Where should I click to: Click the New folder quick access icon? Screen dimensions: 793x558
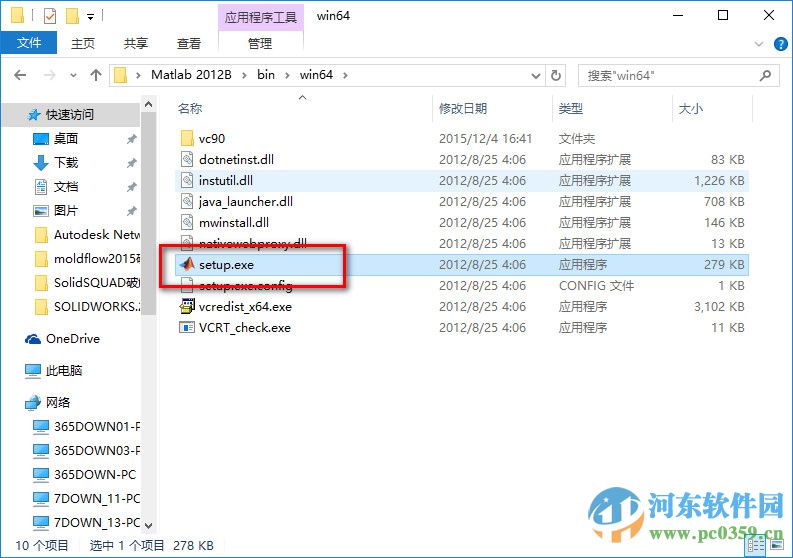pos(72,16)
